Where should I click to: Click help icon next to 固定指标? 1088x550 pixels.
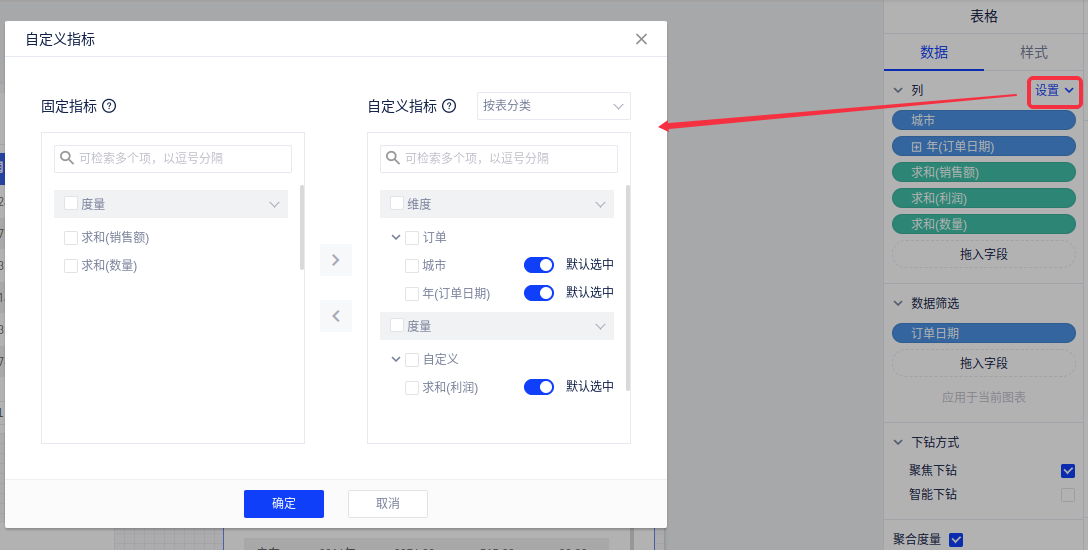click(x=110, y=106)
